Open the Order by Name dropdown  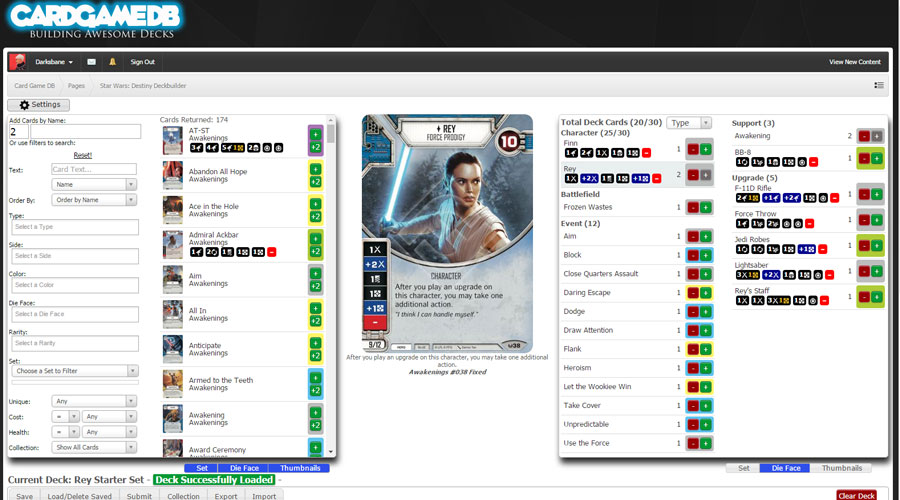click(95, 200)
